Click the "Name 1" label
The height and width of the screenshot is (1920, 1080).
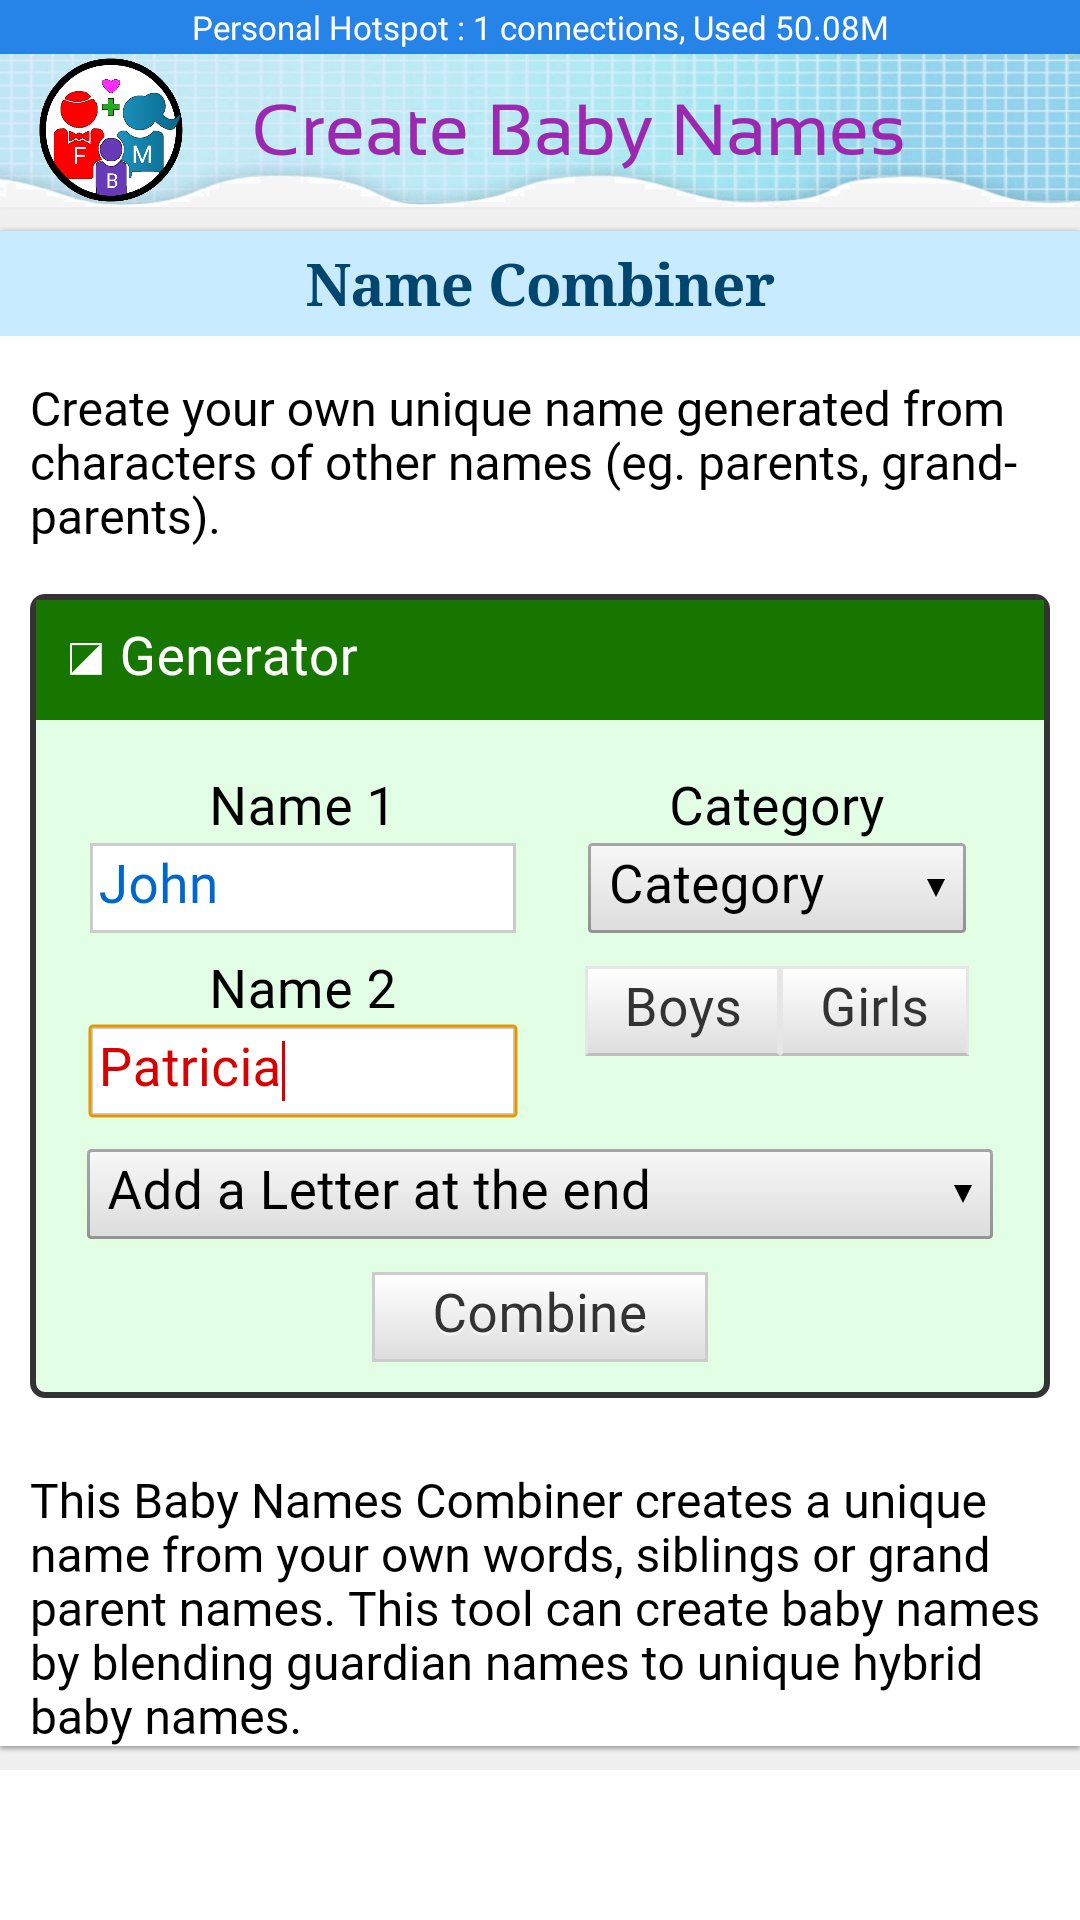click(302, 807)
